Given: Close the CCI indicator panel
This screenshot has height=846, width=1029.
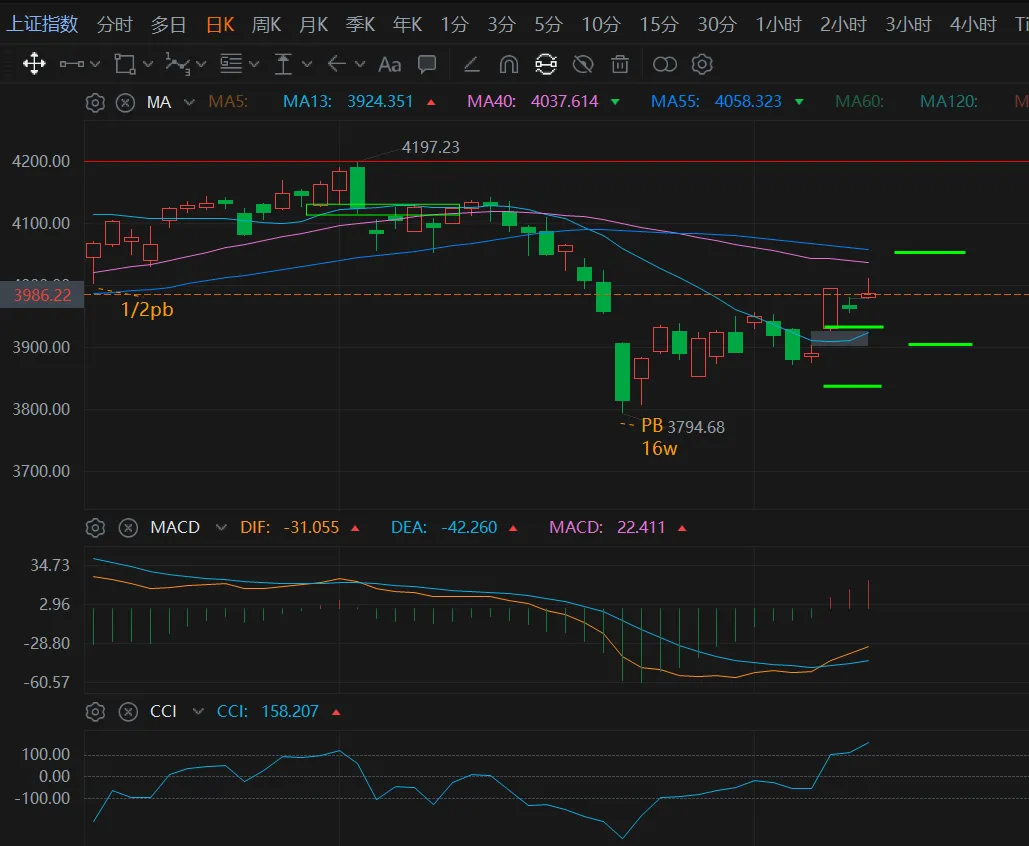Looking at the screenshot, I should (128, 712).
